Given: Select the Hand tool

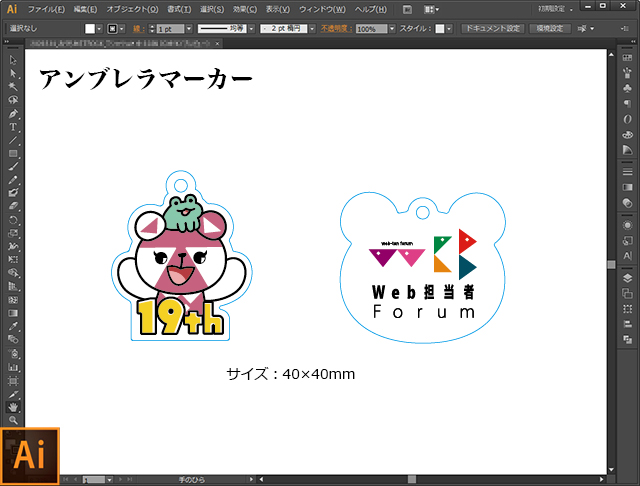Looking at the screenshot, I should (13, 407).
